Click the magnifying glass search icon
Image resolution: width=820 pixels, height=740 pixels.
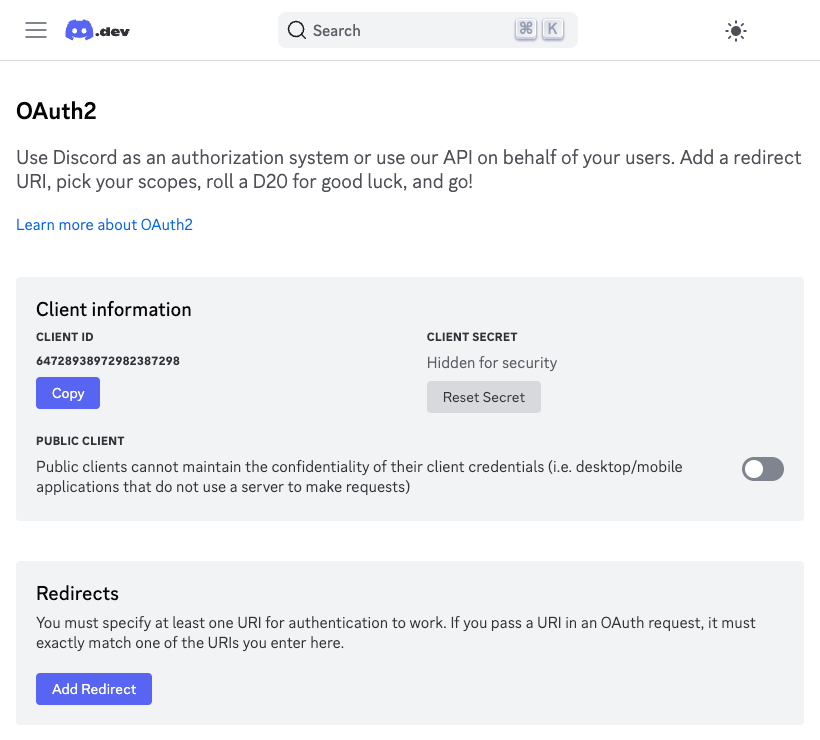point(297,30)
